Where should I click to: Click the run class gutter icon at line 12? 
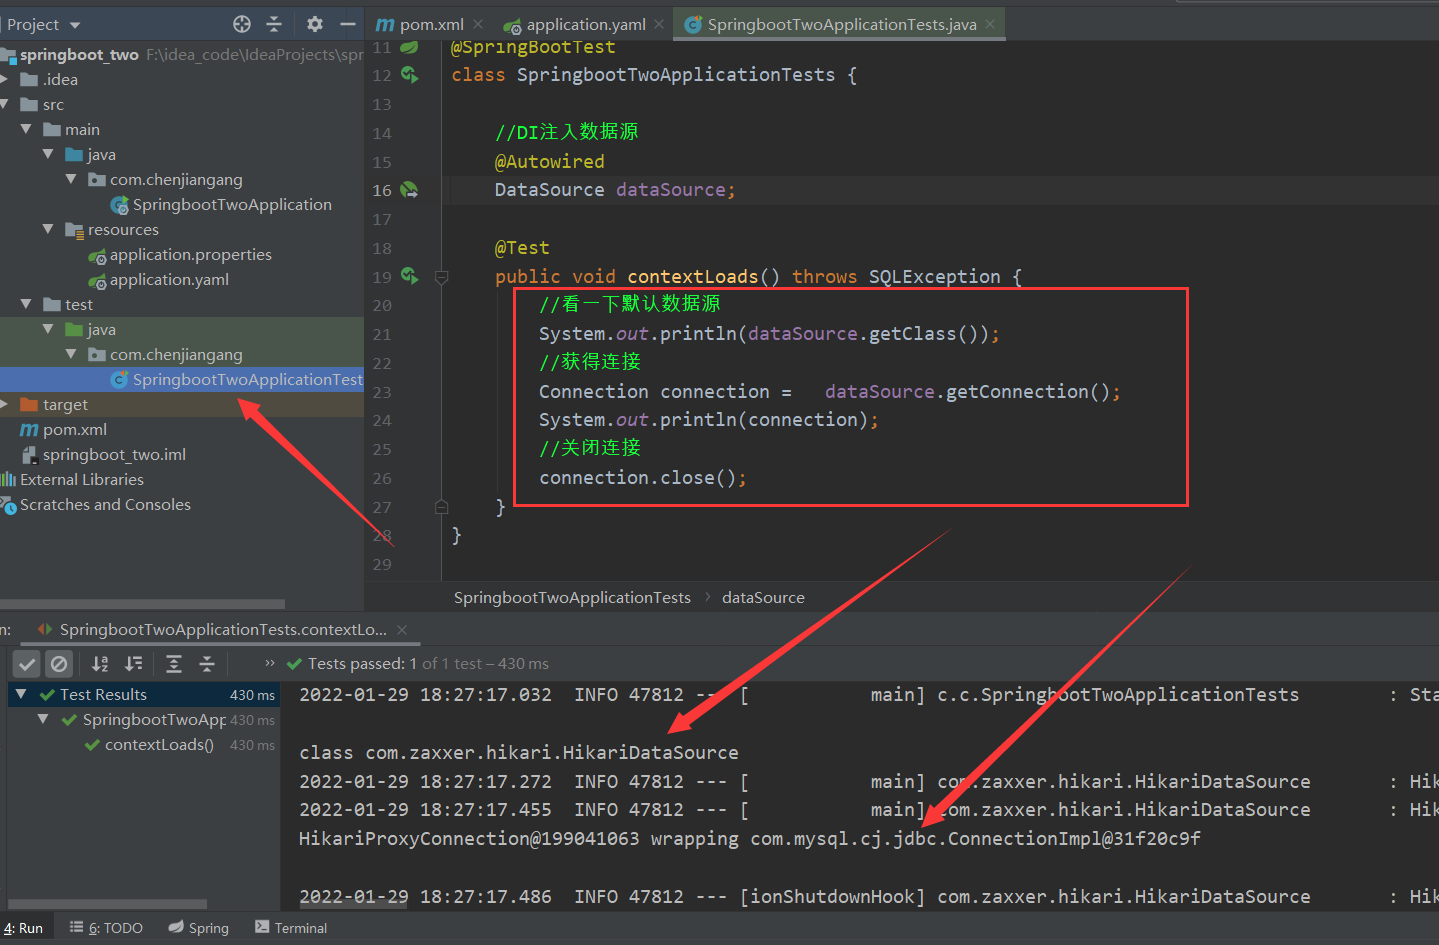409,74
